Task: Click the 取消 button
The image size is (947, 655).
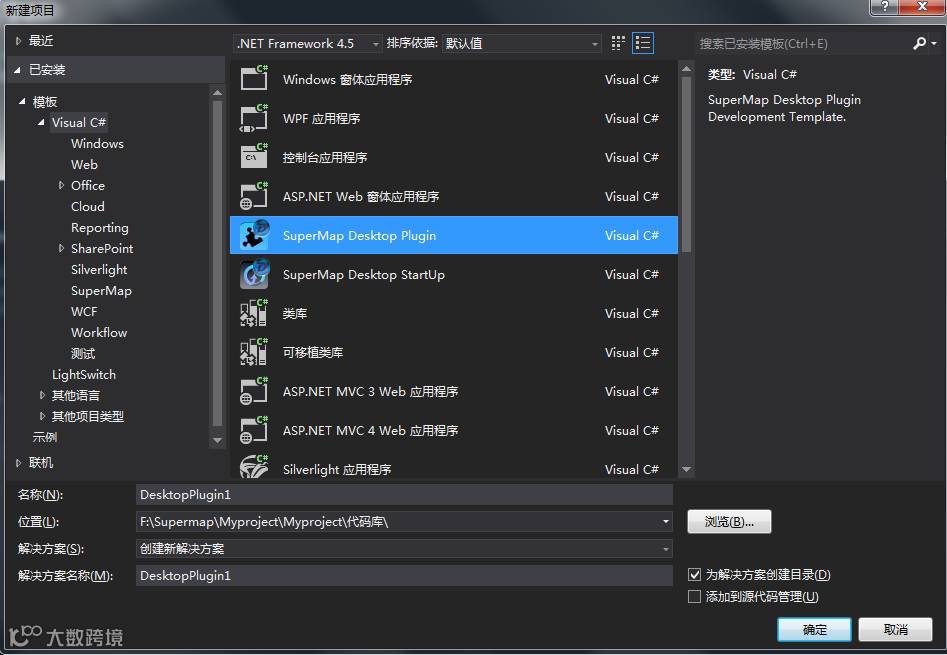Action: [x=895, y=630]
